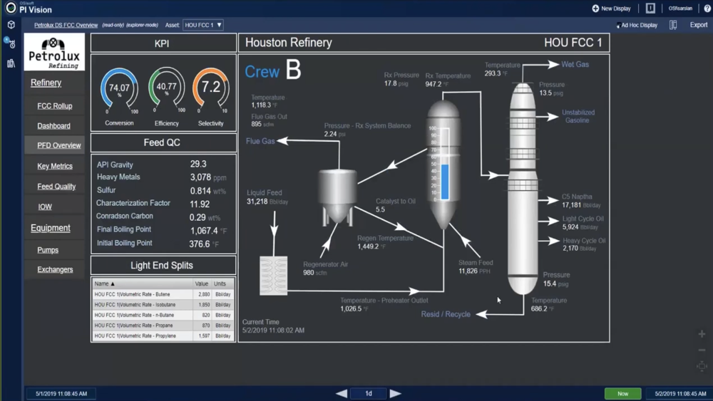Open the Exchangers page
This screenshot has height=401, width=713.
[x=55, y=270]
